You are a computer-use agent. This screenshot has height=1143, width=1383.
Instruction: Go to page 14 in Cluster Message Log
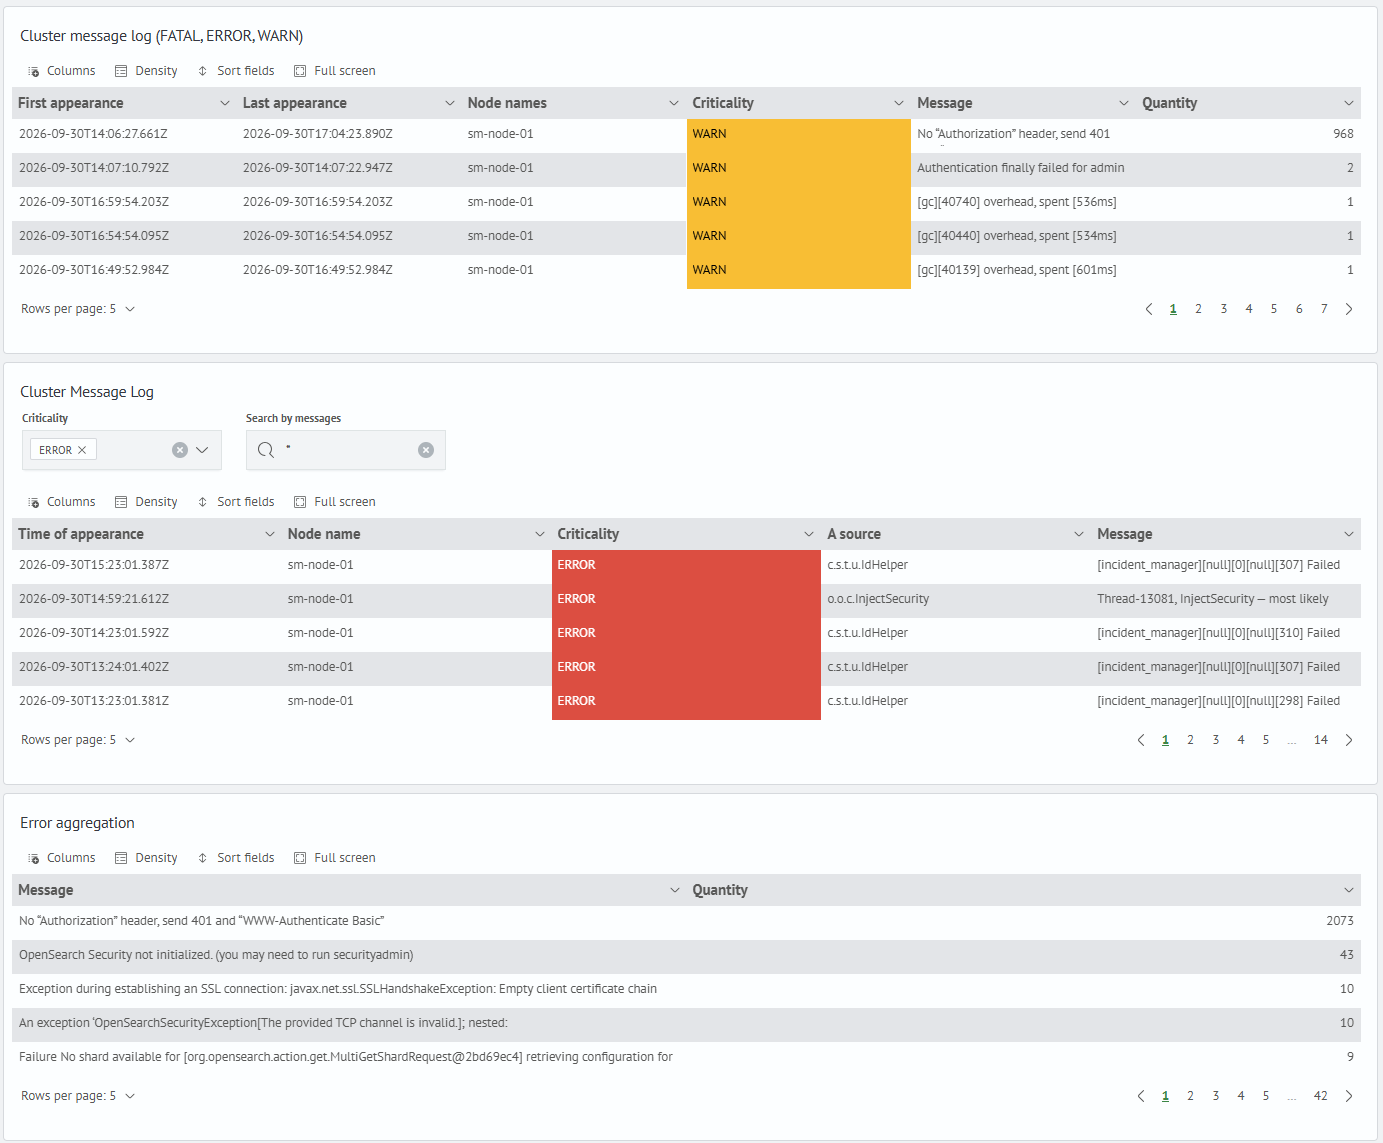click(x=1321, y=740)
